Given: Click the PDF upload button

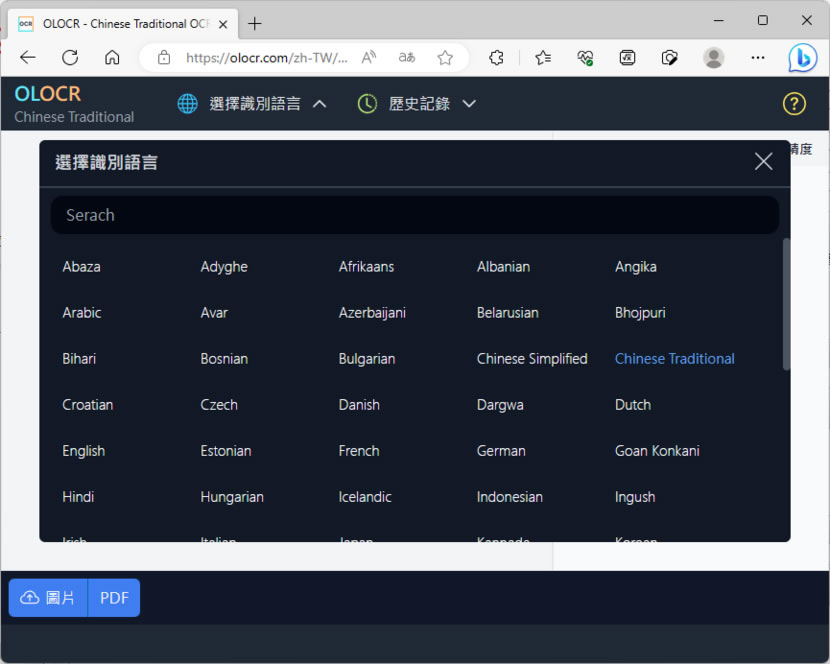Looking at the screenshot, I should 114,598.
